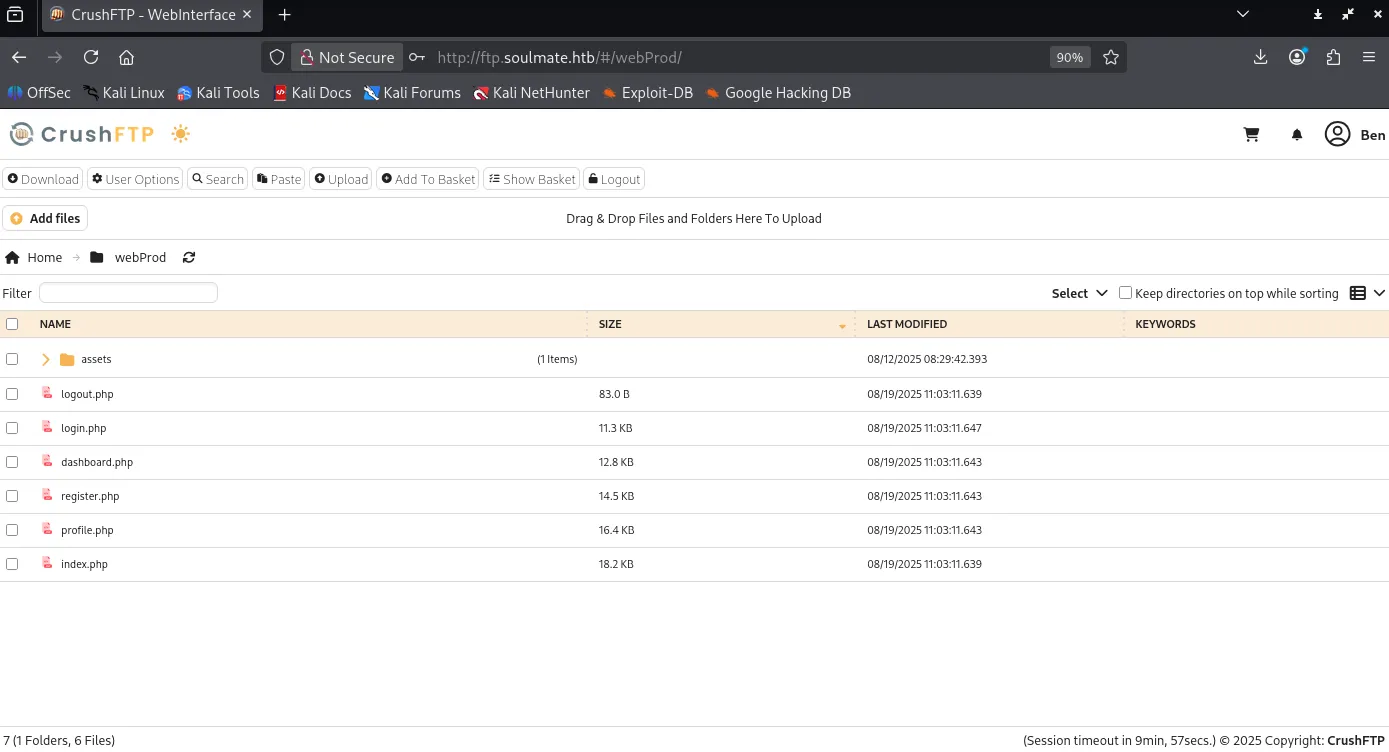This screenshot has height=752, width=1389.
Task: Click the refresh icon beside webProd
Action: coord(189,257)
